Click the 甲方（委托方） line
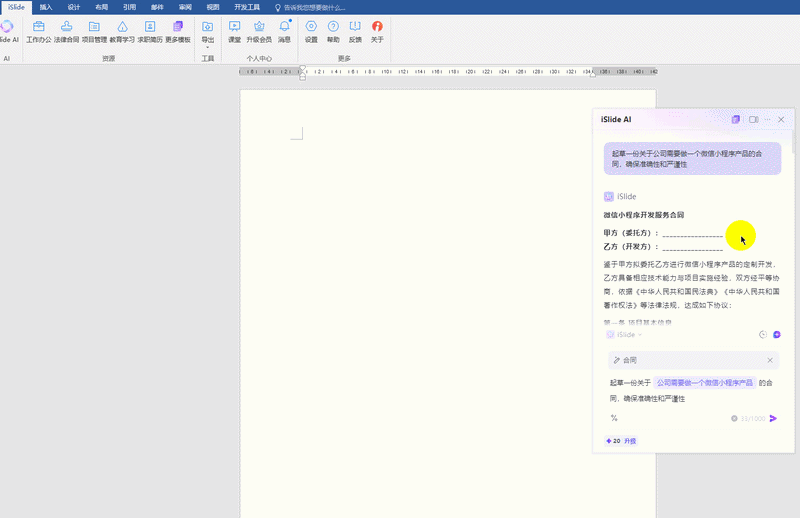The width and height of the screenshot is (800, 518). coord(663,233)
